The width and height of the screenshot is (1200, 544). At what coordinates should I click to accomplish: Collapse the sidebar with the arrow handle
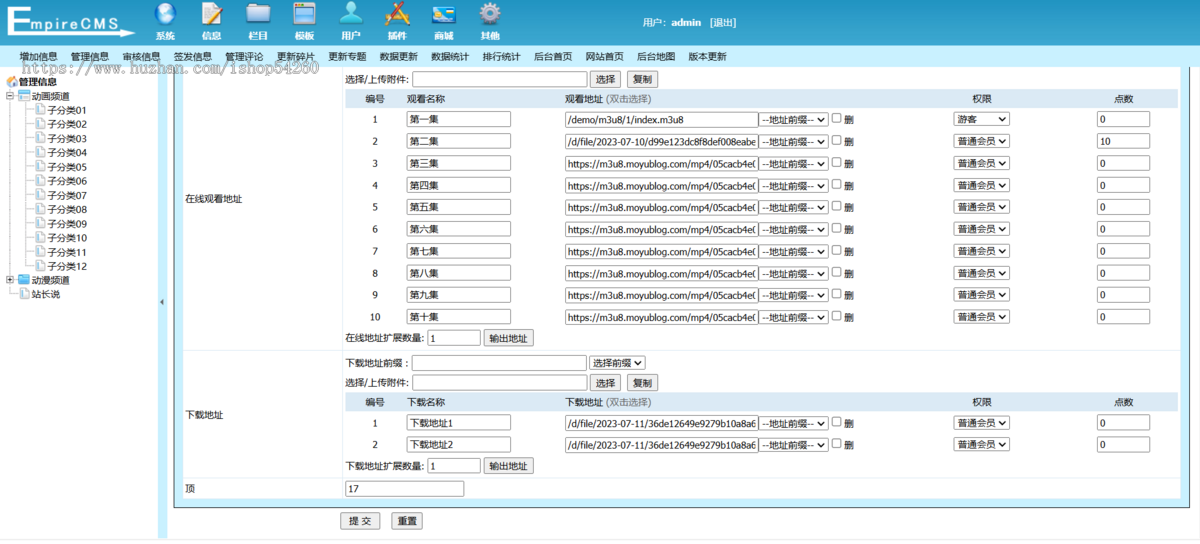(x=162, y=301)
